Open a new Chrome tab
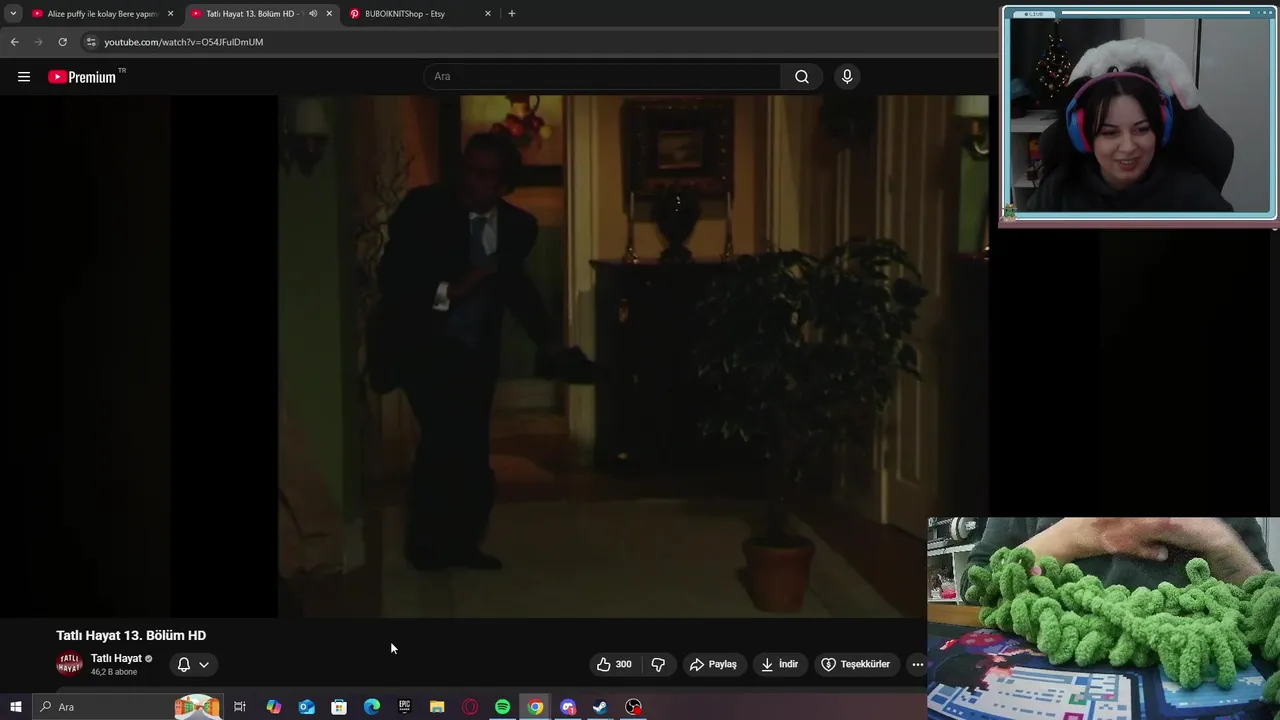Viewport: 1280px width, 720px height. point(512,14)
